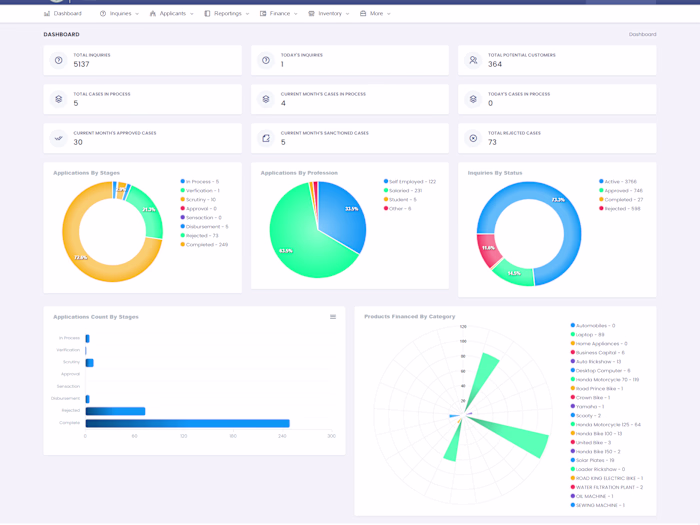Expand the Inventory dropdown chevron
700x525 pixels.
(348, 14)
